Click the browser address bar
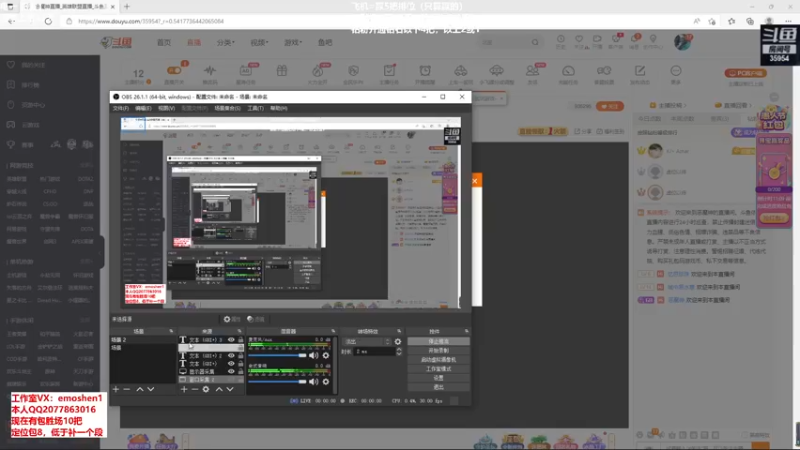800x450 pixels. [x=378, y=21]
